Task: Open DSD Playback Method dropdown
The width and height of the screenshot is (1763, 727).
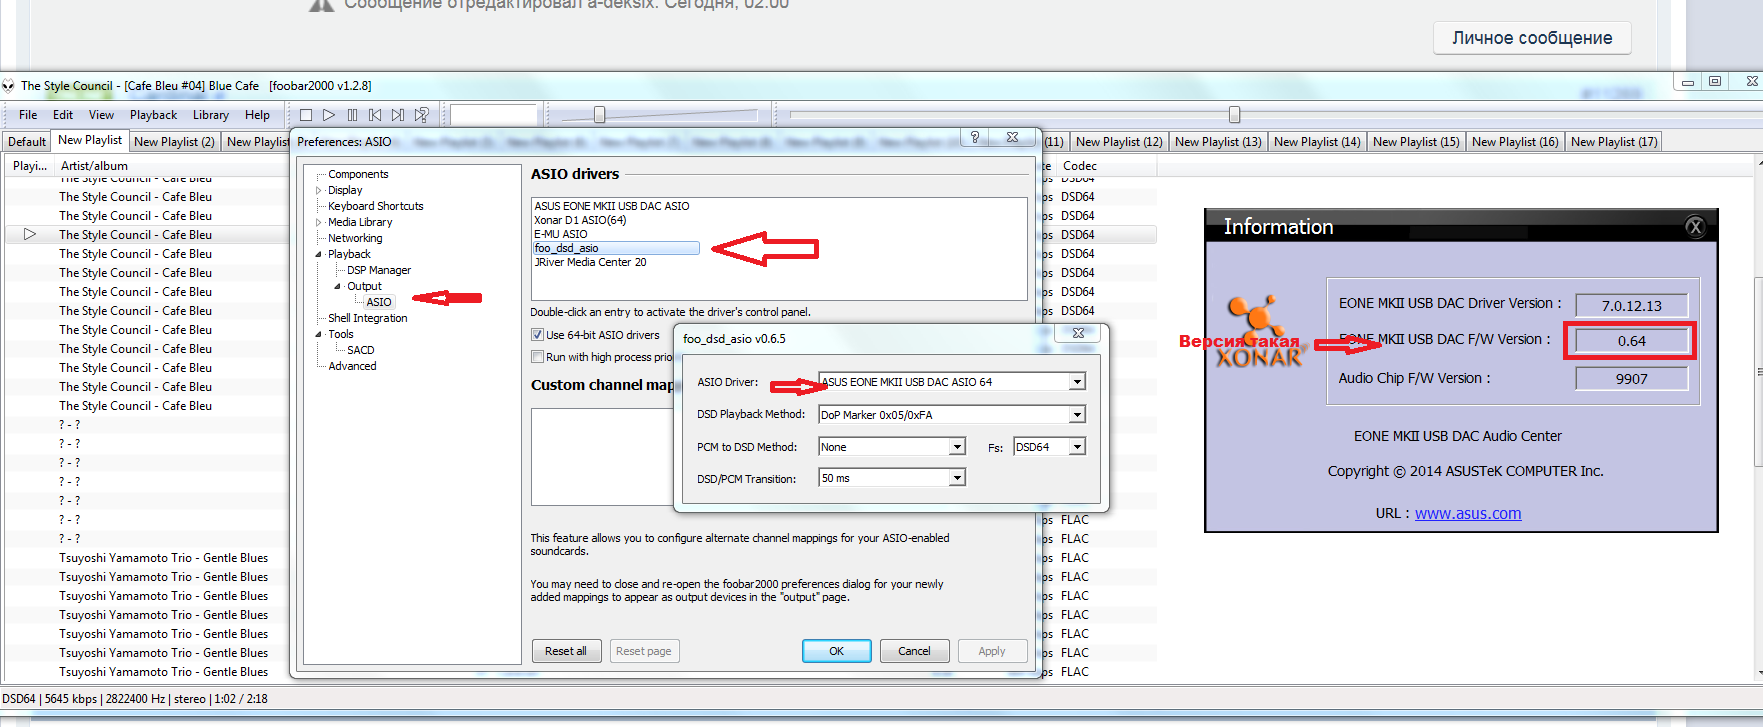Action: click(x=1077, y=415)
